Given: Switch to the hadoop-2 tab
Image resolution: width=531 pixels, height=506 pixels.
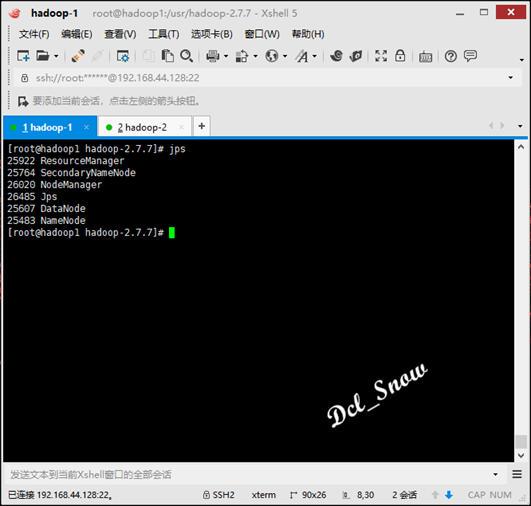Looking at the screenshot, I should [x=145, y=127].
